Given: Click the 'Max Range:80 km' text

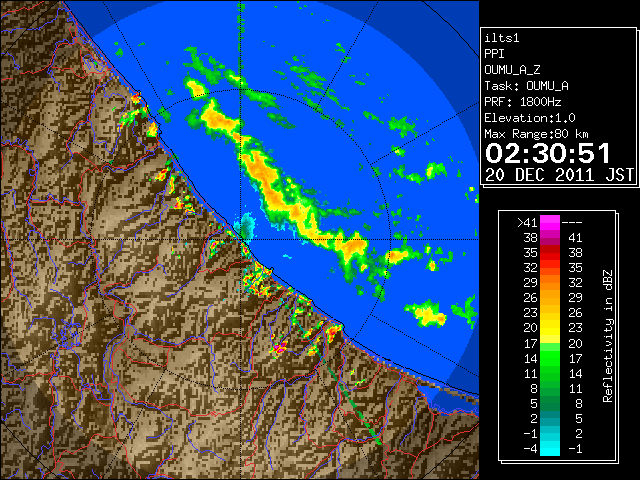Looking at the screenshot, I should click(x=536, y=134).
